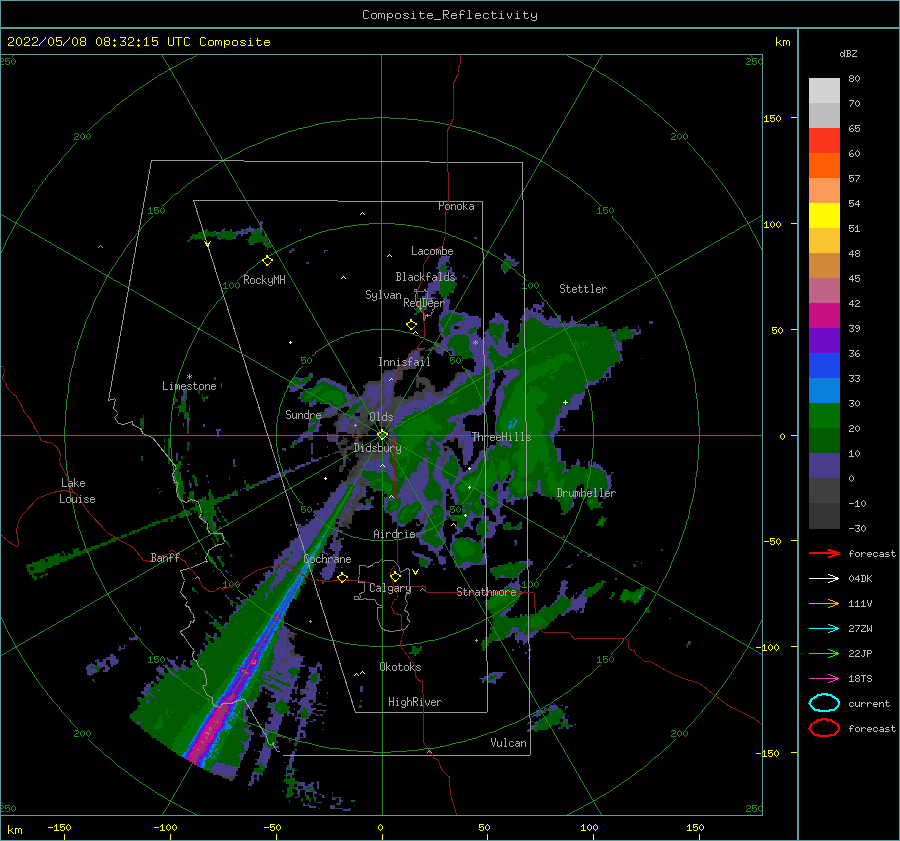900x841 pixels.
Task: Click the dBZ legend heading
Action: (x=848, y=54)
